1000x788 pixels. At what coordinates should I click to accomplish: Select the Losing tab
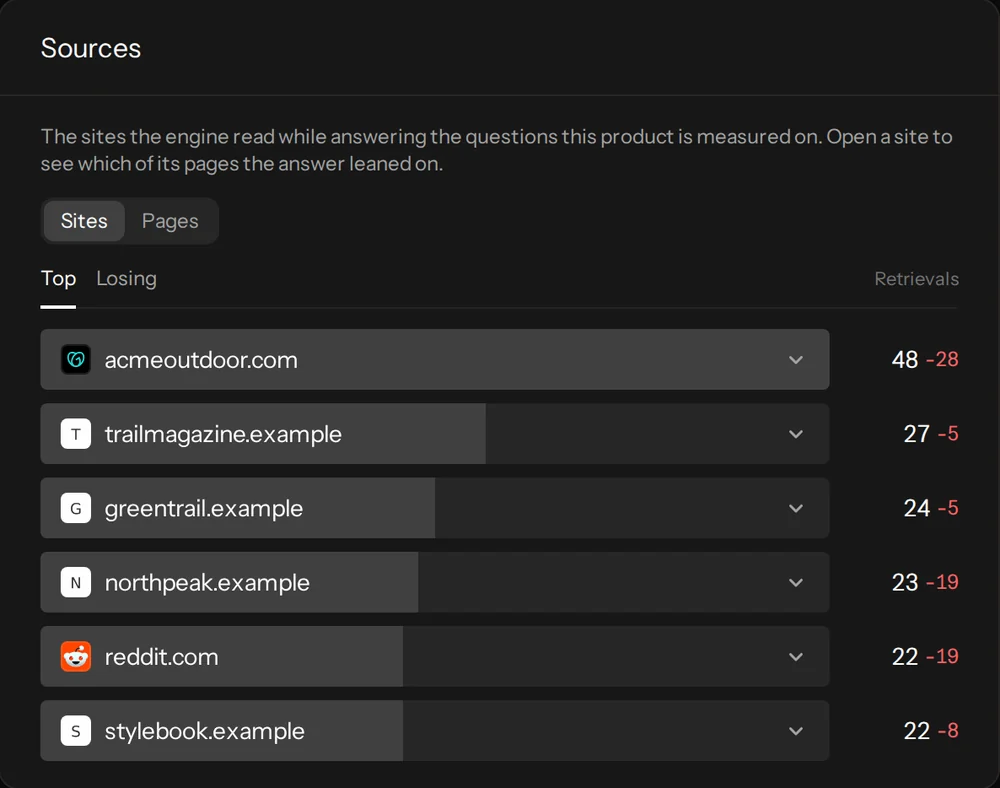(x=126, y=279)
